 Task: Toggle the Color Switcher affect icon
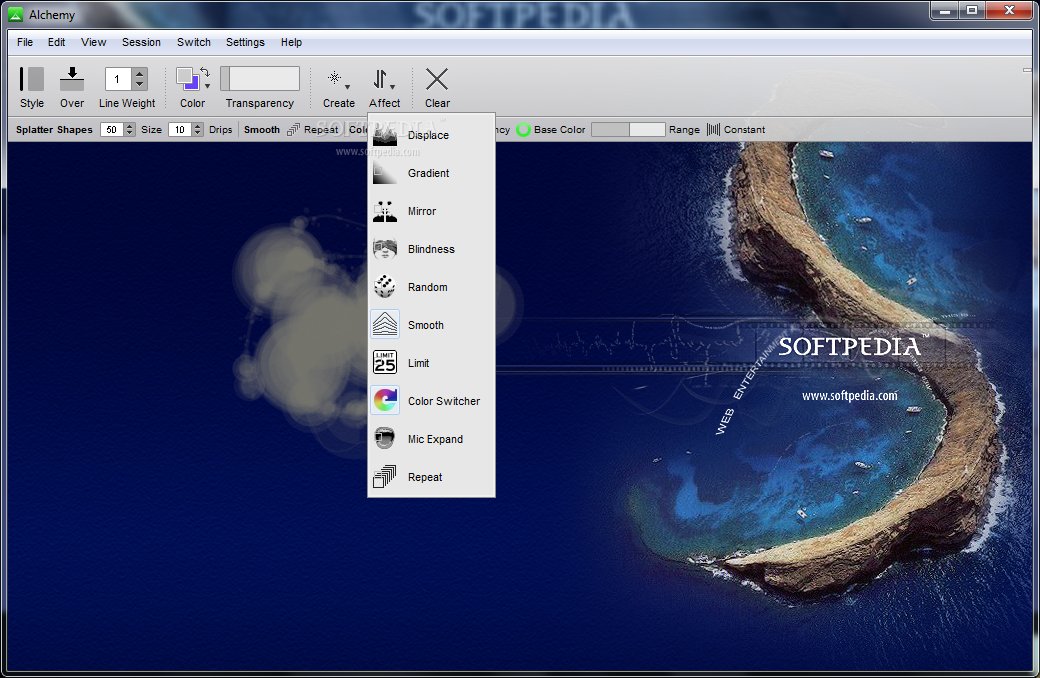point(385,401)
